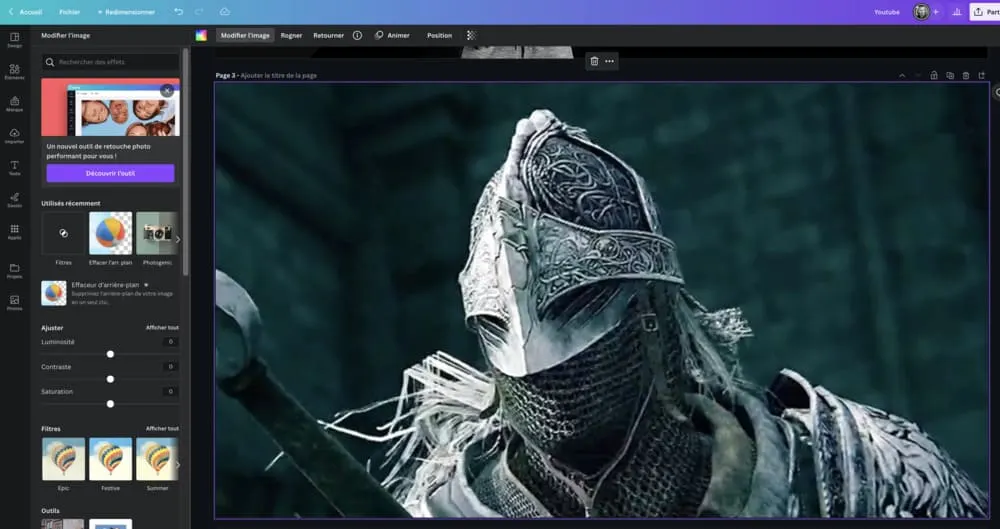
Task: Click the undo arrow icon
Action: click(179, 12)
